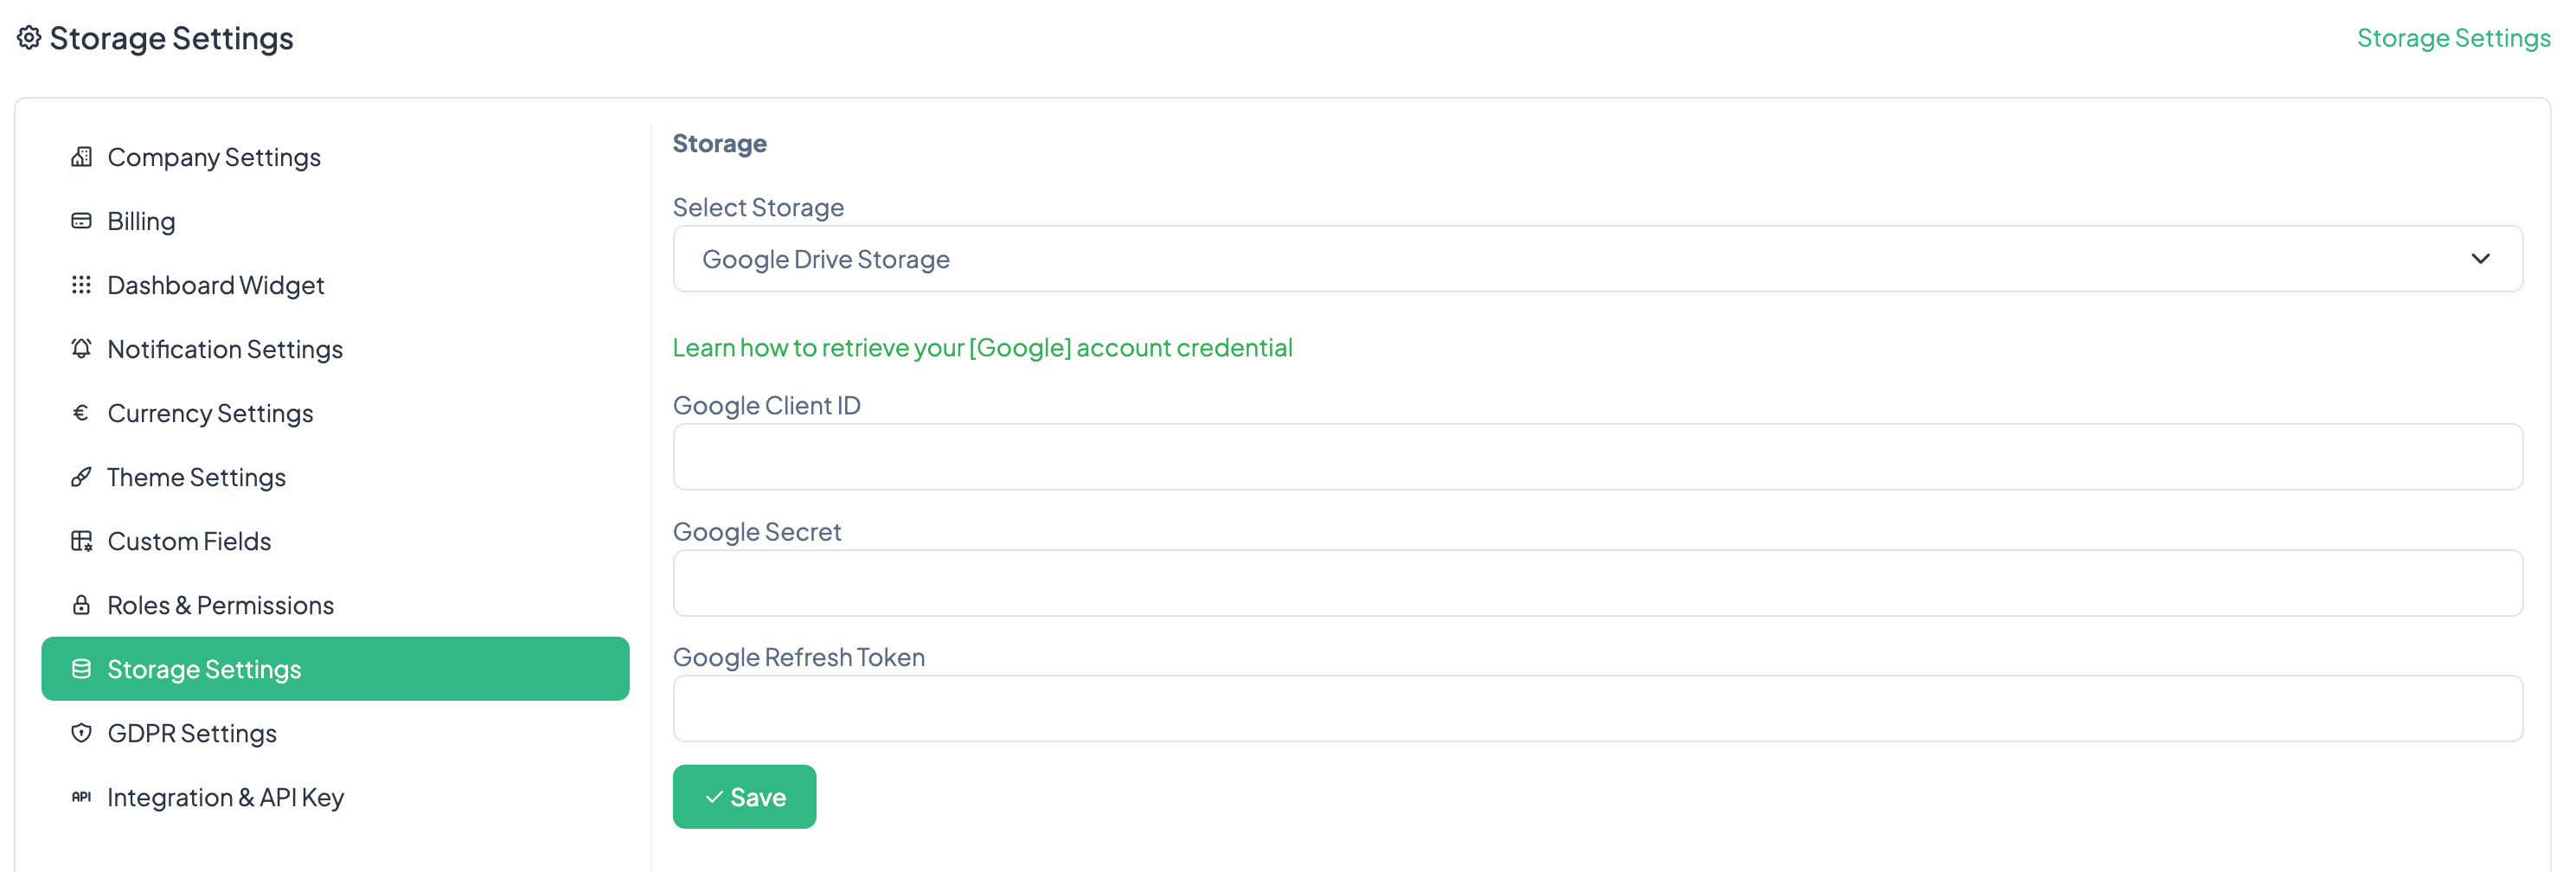Image resolution: width=2576 pixels, height=872 pixels.
Task: Click the Roles & Permissions lock icon
Action: click(81, 605)
